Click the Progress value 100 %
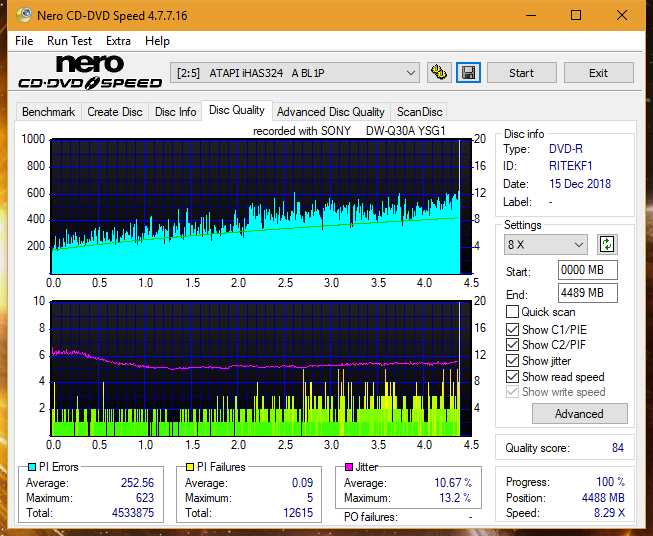Image resolution: width=653 pixels, height=536 pixels. click(x=611, y=482)
